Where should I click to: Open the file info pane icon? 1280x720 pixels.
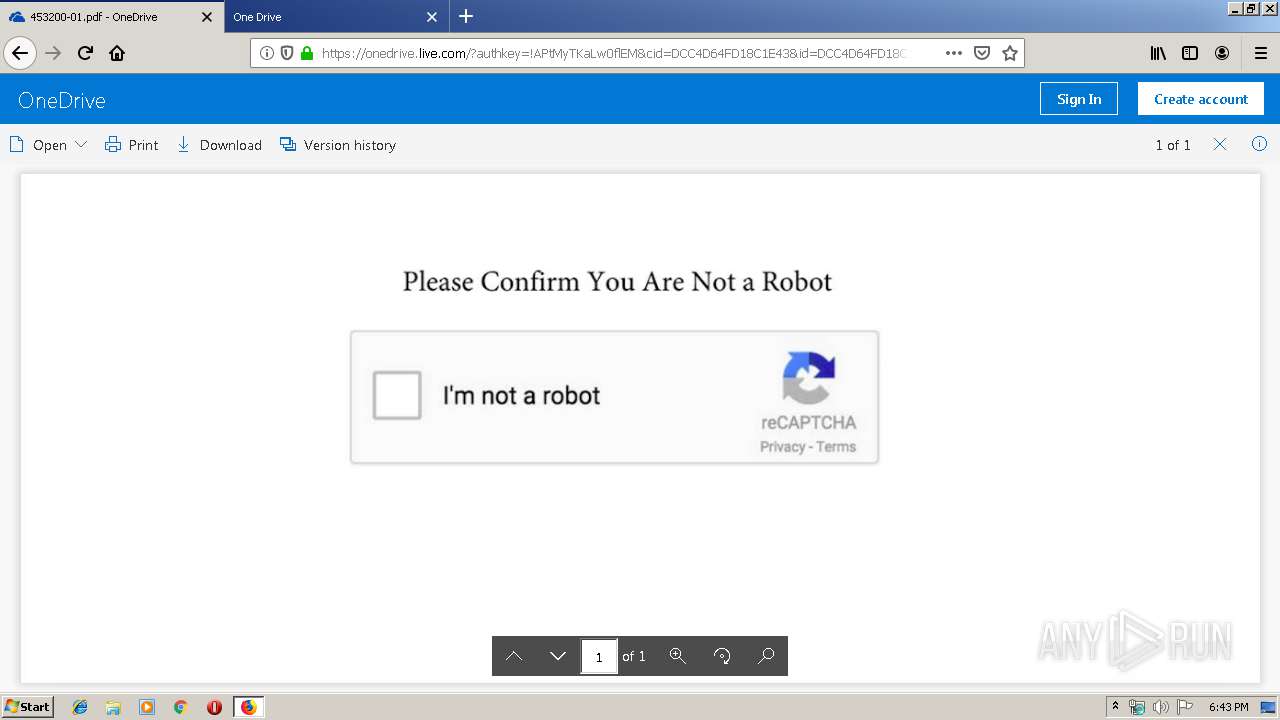[x=1259, y=144]
